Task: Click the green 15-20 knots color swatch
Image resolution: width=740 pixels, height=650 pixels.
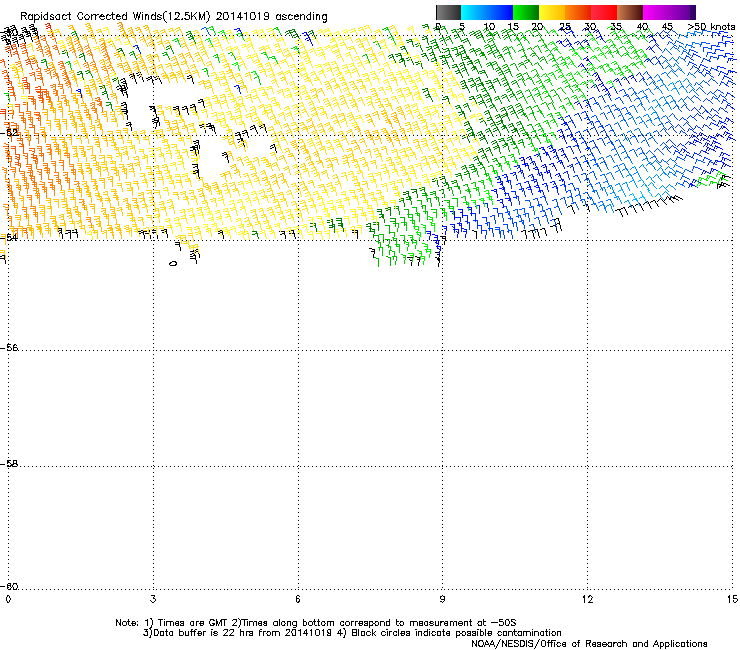Action: (x=526, y=12)
